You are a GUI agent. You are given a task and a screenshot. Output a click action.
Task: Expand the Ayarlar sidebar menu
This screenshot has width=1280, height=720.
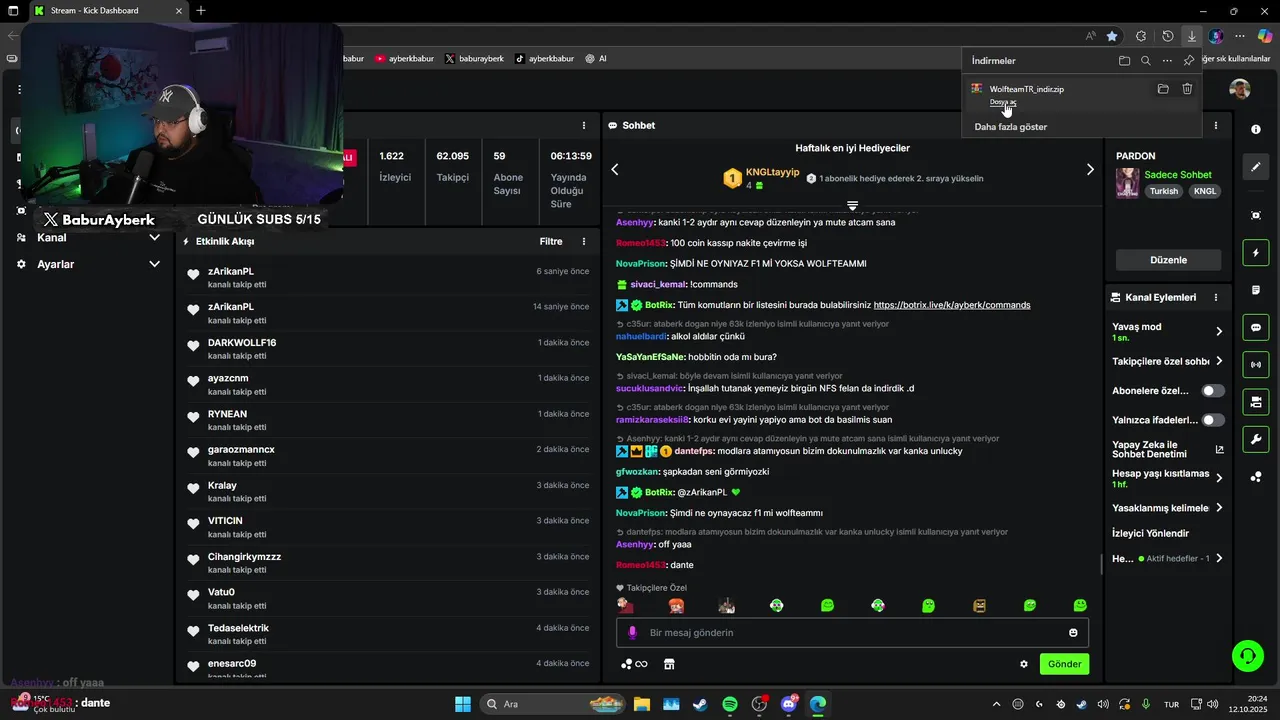154,264
